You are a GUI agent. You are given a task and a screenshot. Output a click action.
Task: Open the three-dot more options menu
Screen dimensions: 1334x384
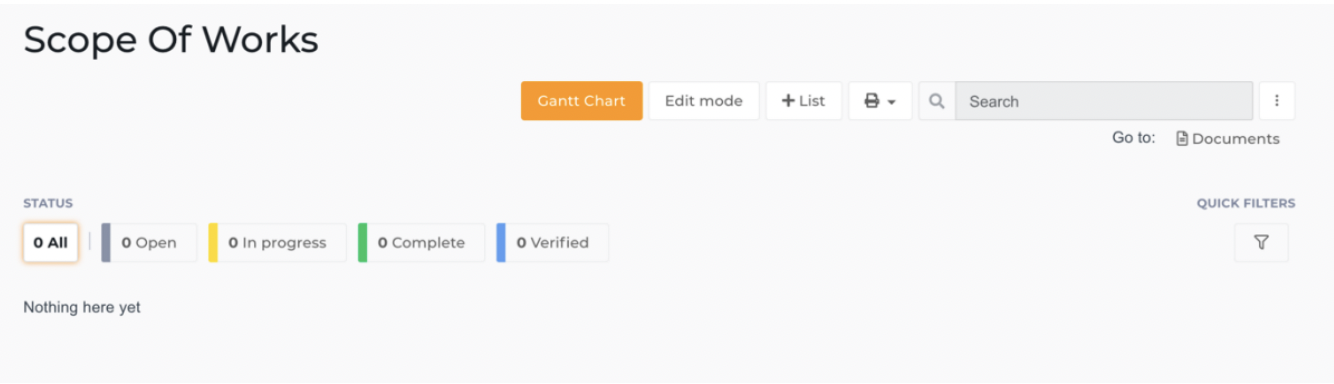pyautogui.click(x=1277, y=101)
